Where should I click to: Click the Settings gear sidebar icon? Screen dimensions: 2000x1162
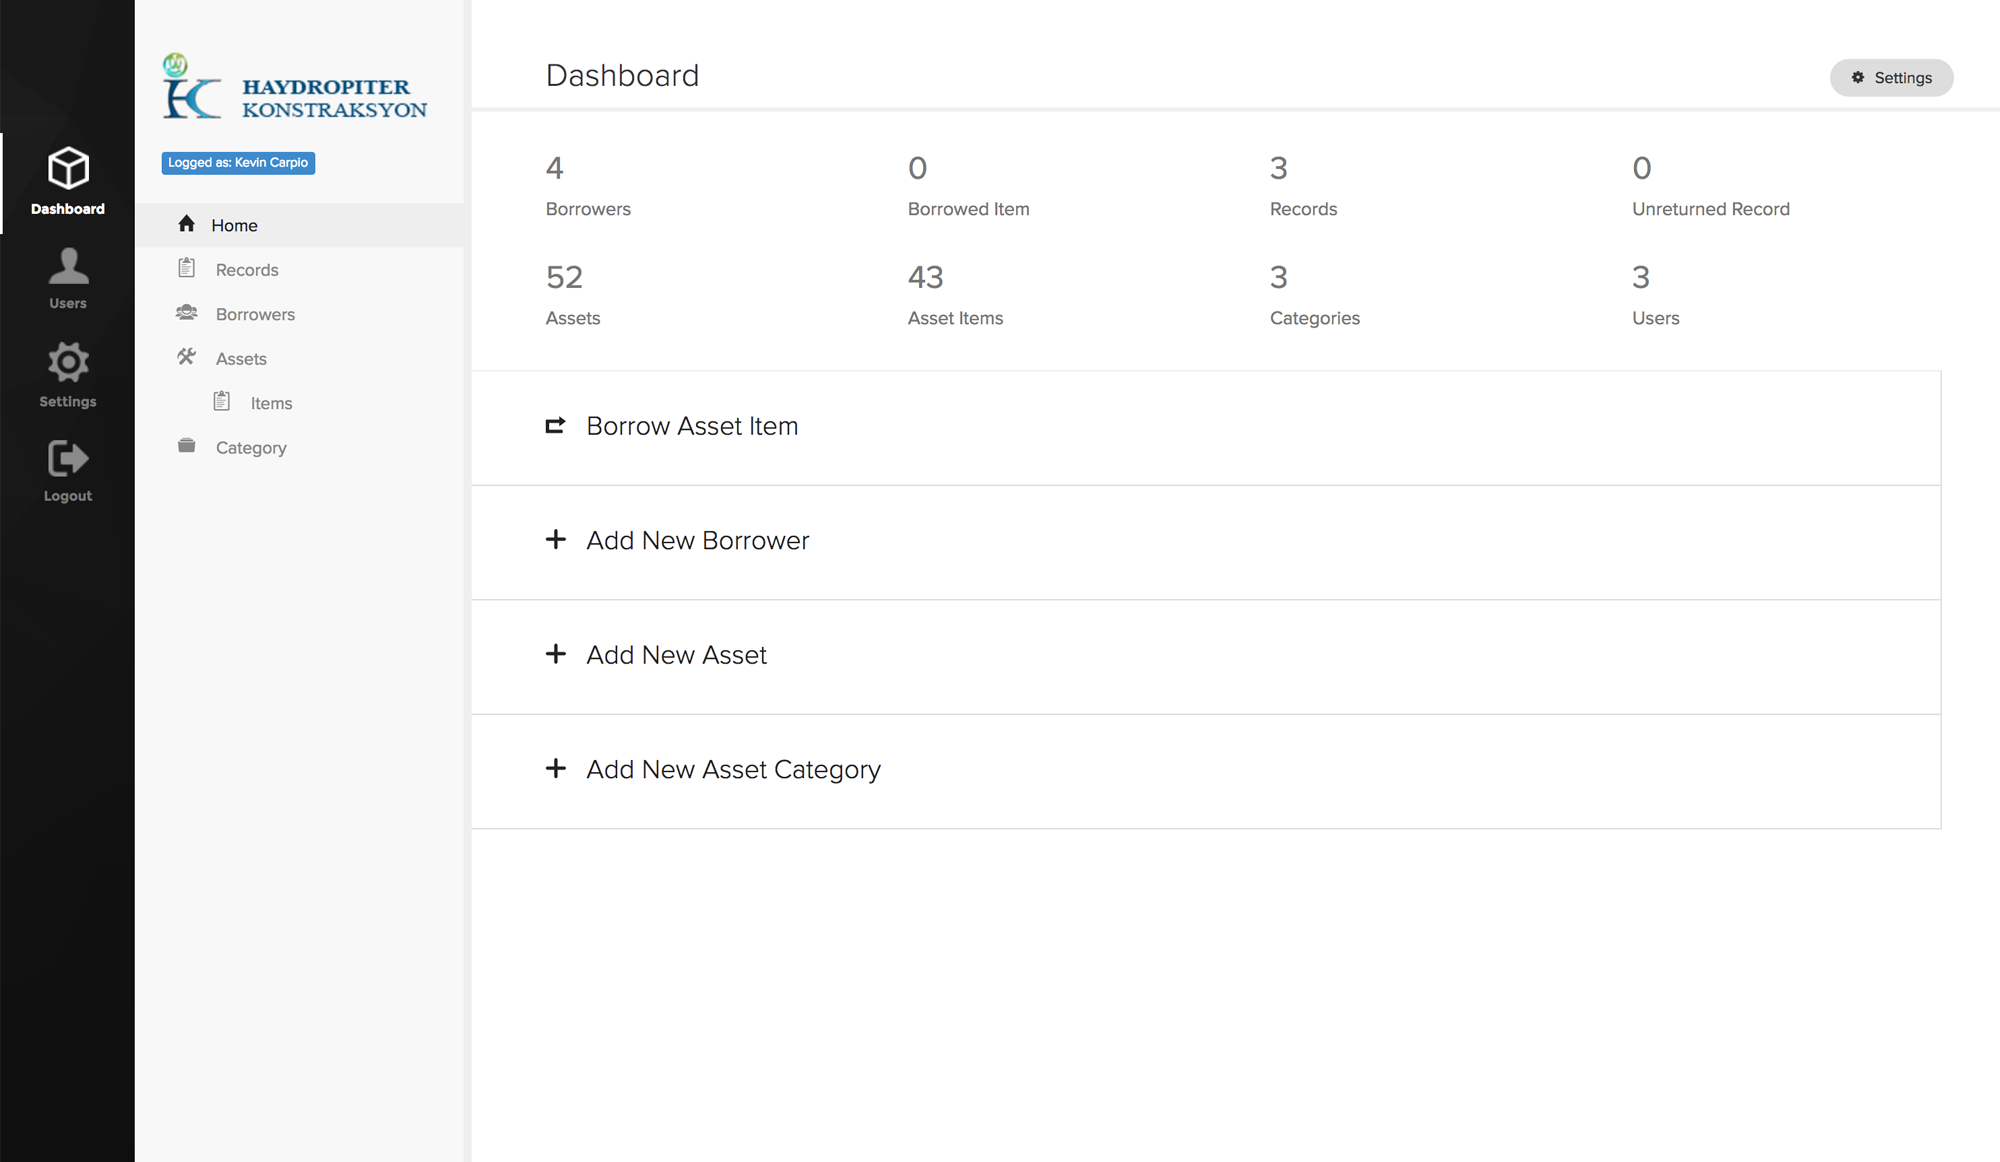68,363
